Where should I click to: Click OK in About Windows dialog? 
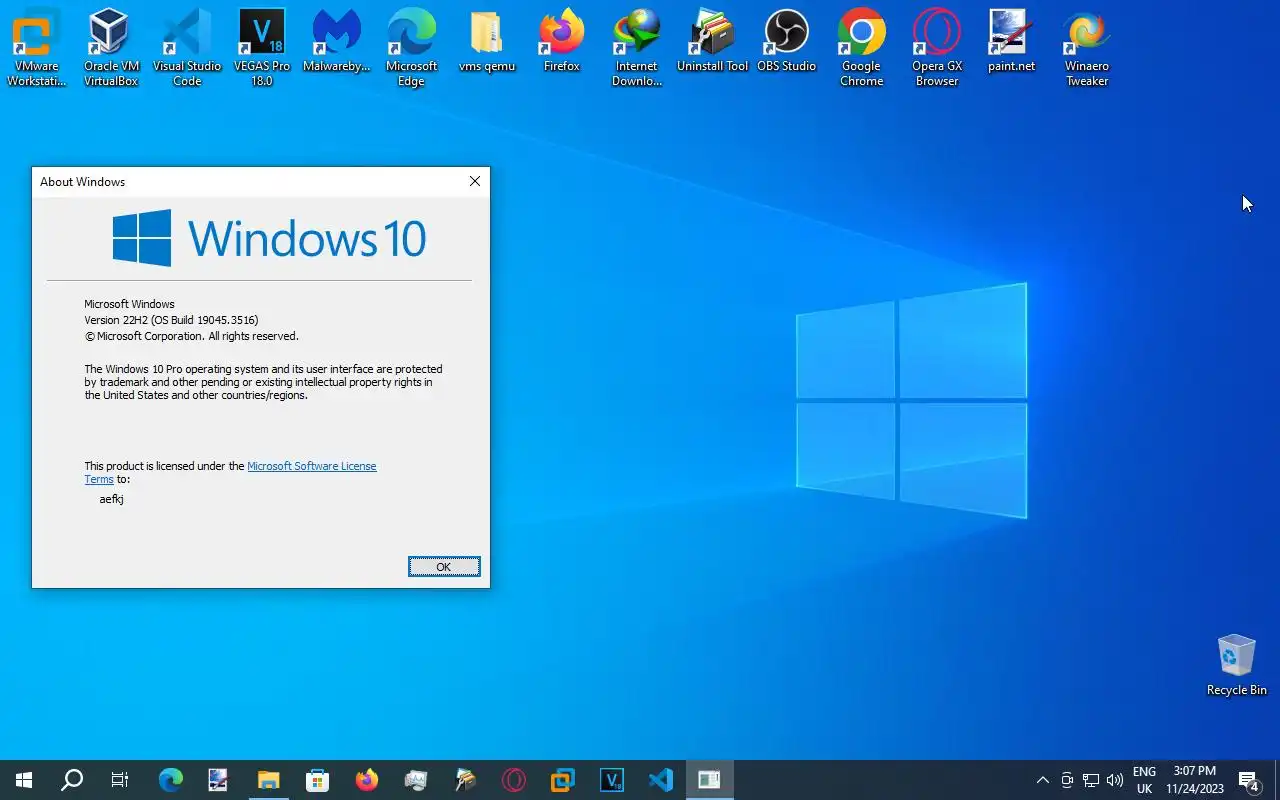[x=444, y=567]
